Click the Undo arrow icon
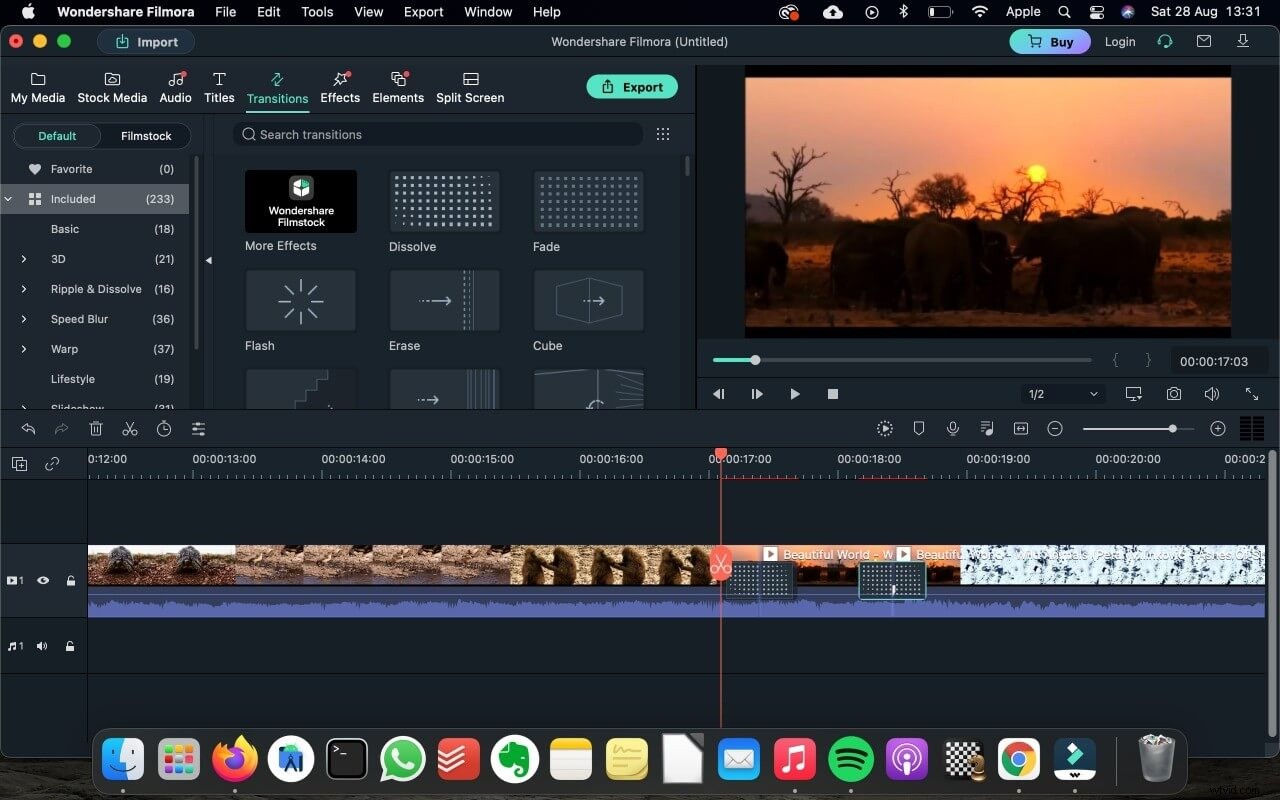The image size is (1280, 800). [x=27, y=428]
